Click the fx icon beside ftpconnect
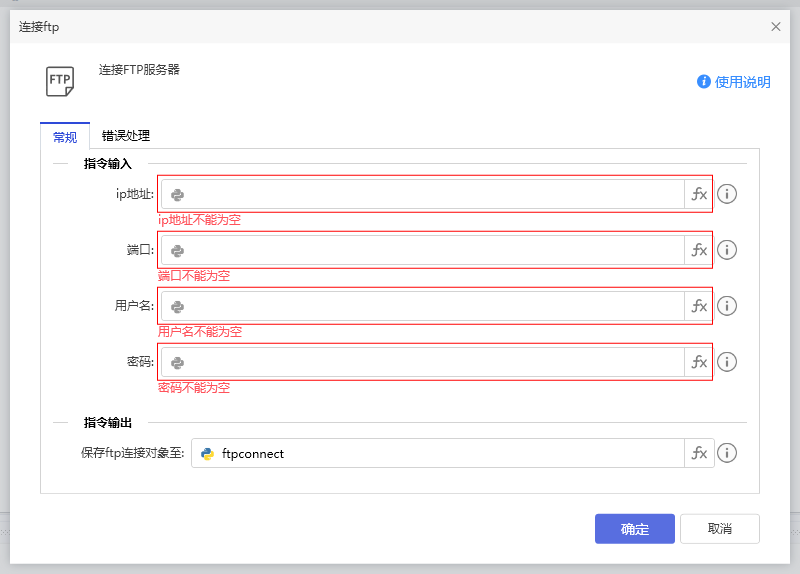800x574 pixels. click(x=699, y=453)
